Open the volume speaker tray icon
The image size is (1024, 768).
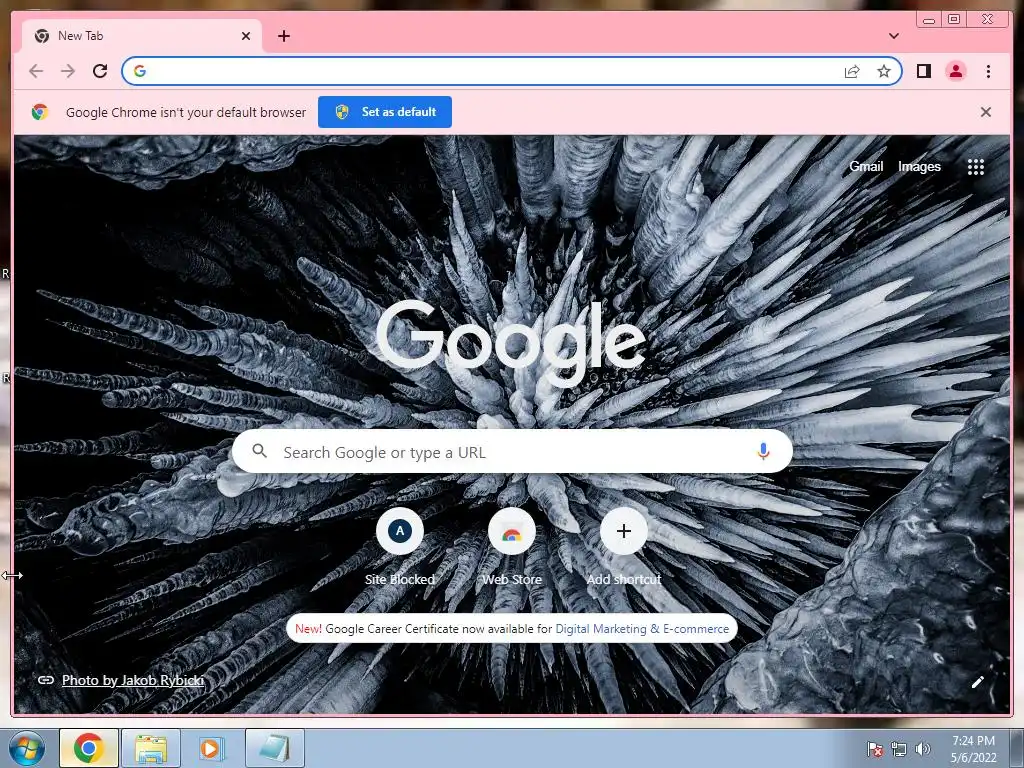coord(923,749)
